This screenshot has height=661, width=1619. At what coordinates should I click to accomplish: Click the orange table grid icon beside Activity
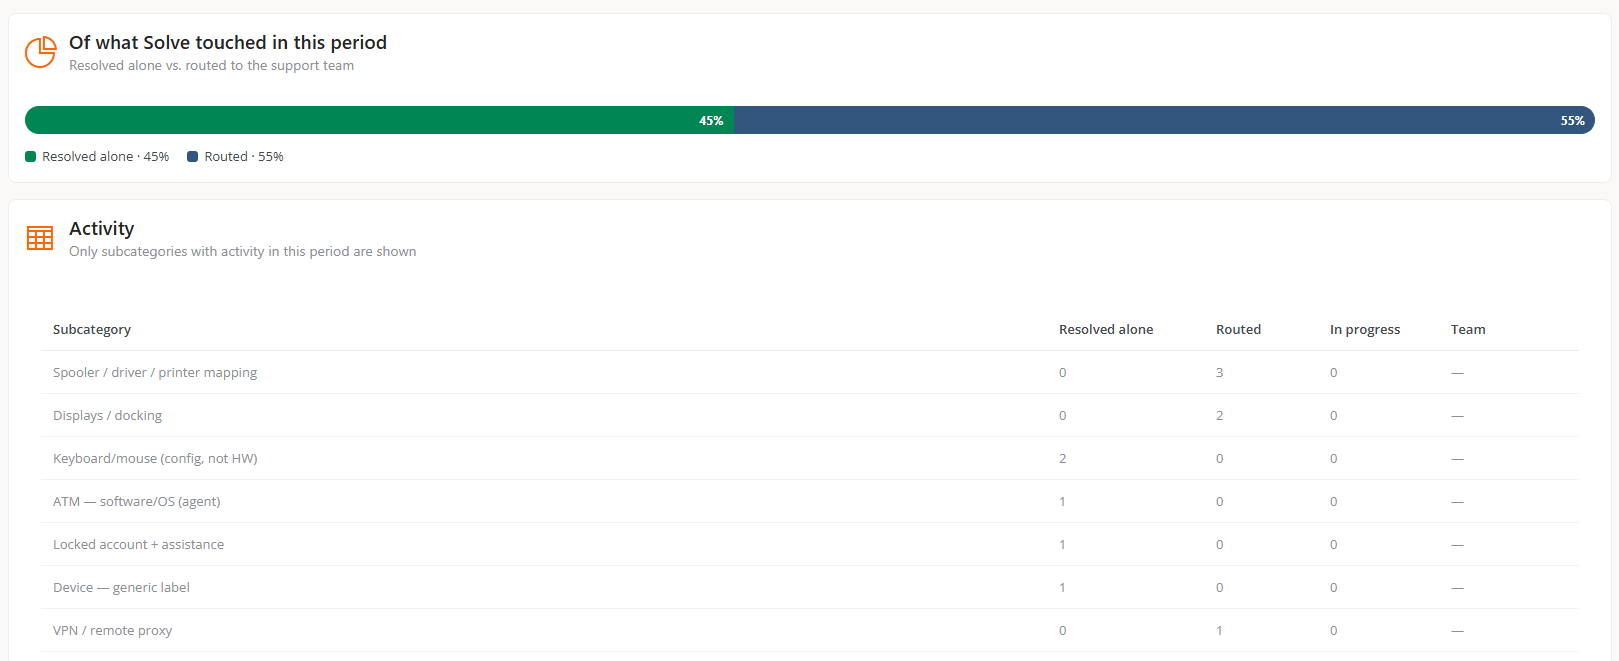tap(40, 238)
